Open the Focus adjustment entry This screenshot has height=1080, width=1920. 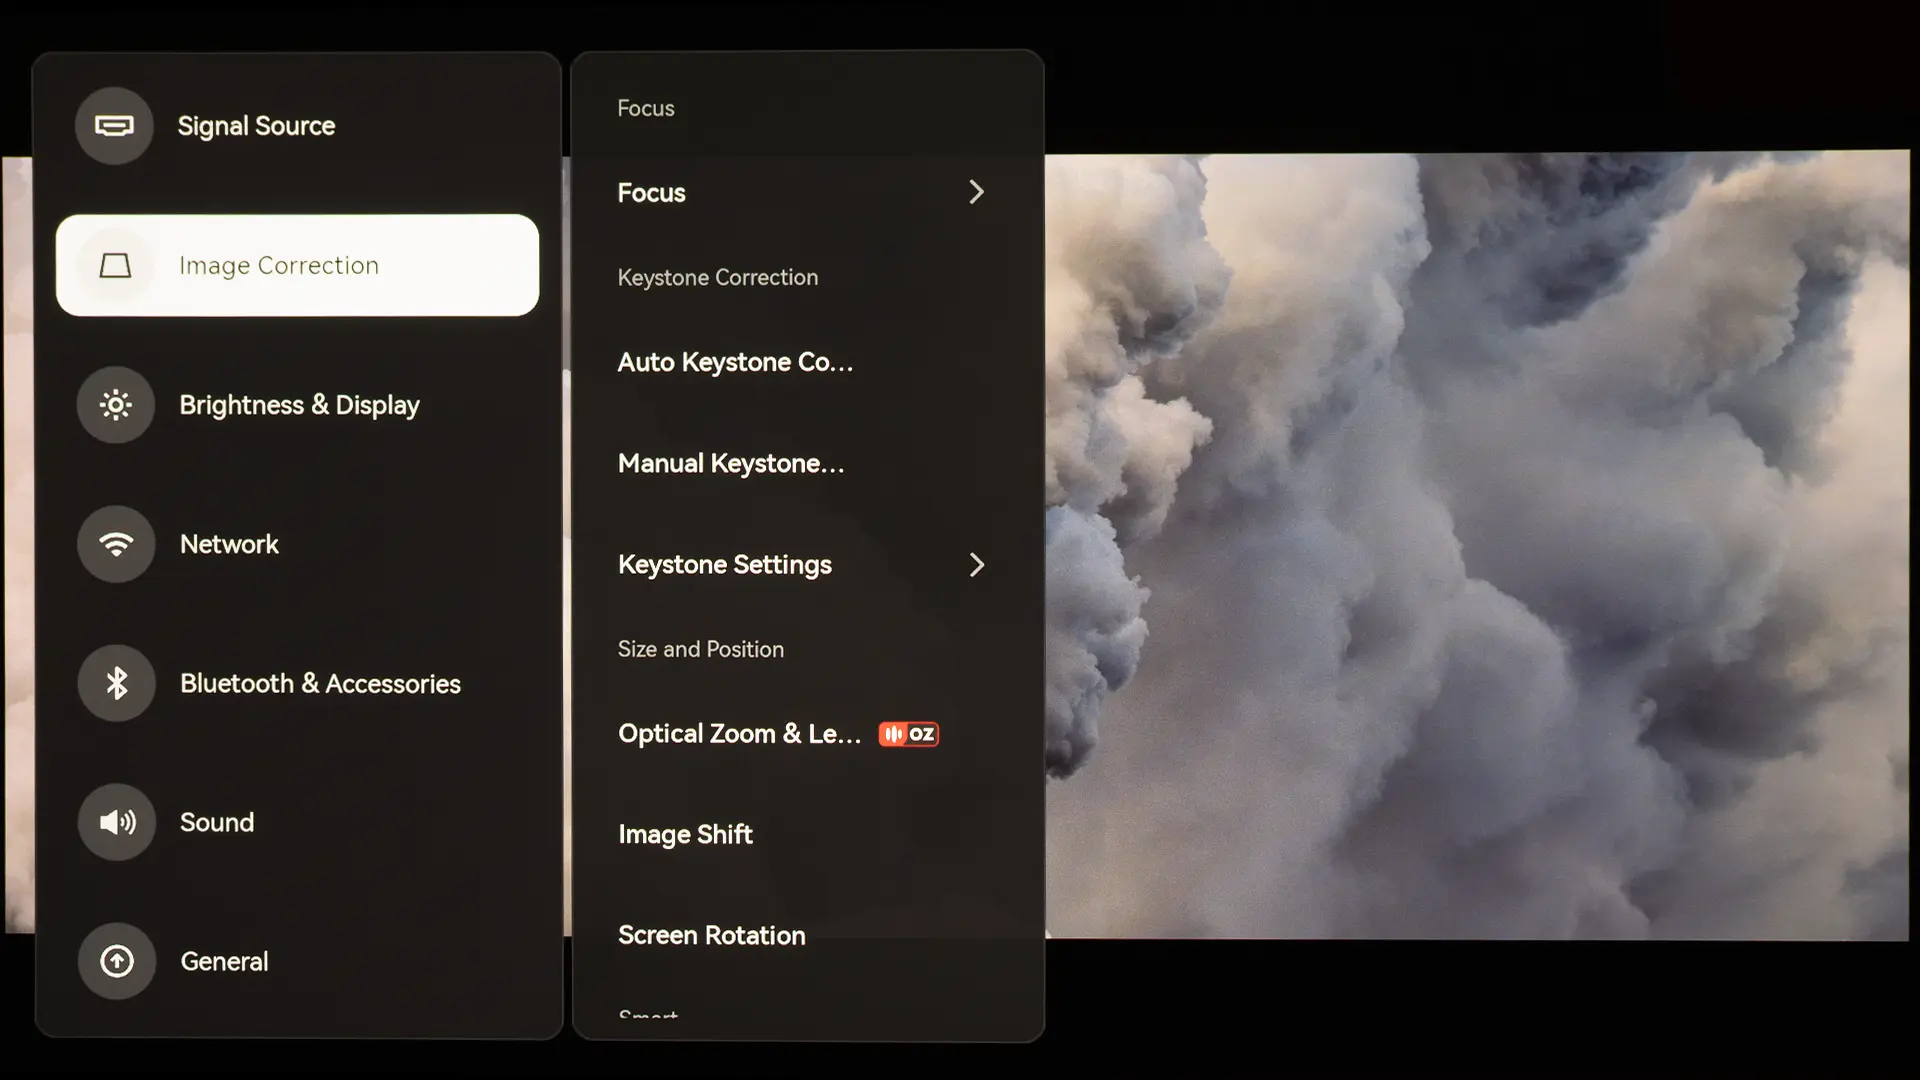(x=807, y=193)
